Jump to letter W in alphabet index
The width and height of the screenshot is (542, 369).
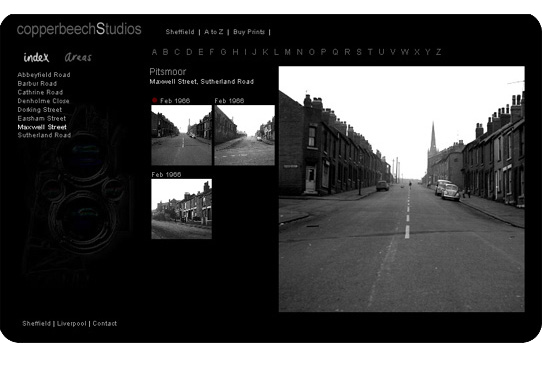pyautogui.click(x=405, y=52)
